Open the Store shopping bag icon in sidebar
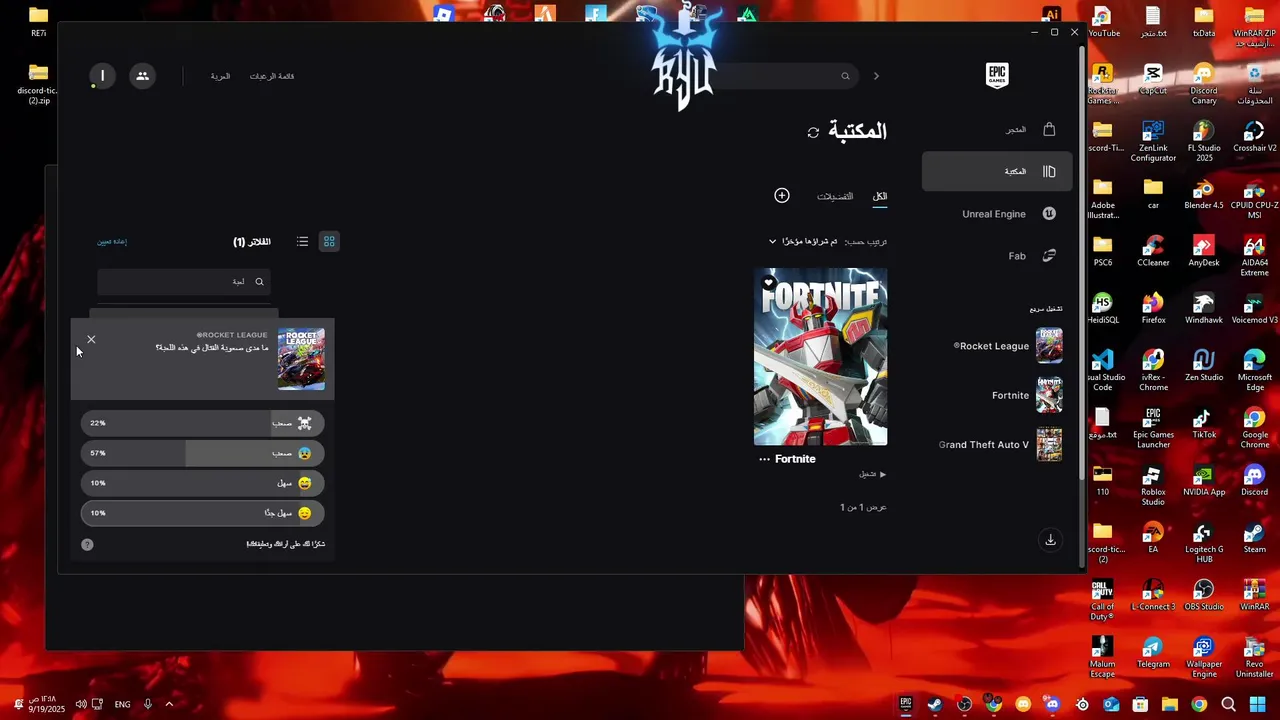 click(1049, 129)
